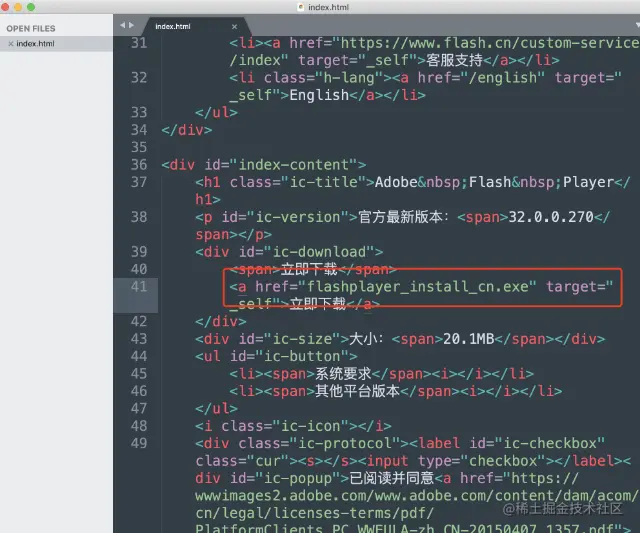Click "ic-size" id value on line 43
Image resolution: width=640 pixels, height=533 pixels.
302,339
